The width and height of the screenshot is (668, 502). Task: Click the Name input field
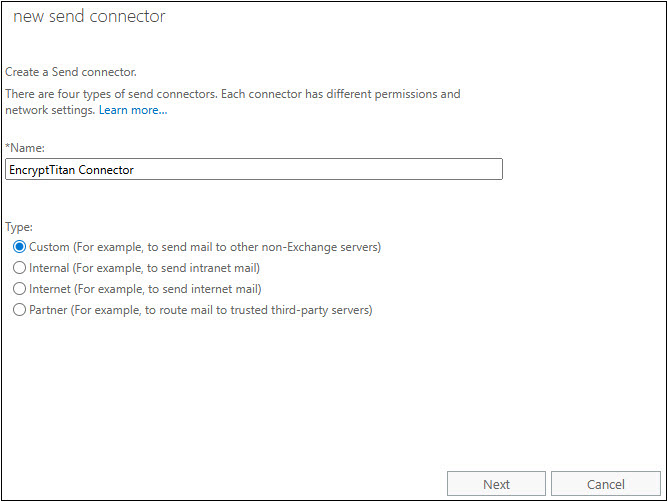254,169
